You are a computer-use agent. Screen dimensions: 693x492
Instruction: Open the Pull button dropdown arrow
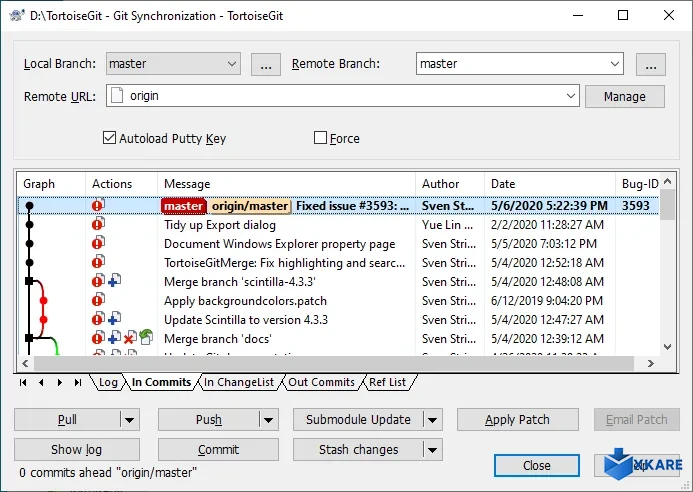coord(129,420)
